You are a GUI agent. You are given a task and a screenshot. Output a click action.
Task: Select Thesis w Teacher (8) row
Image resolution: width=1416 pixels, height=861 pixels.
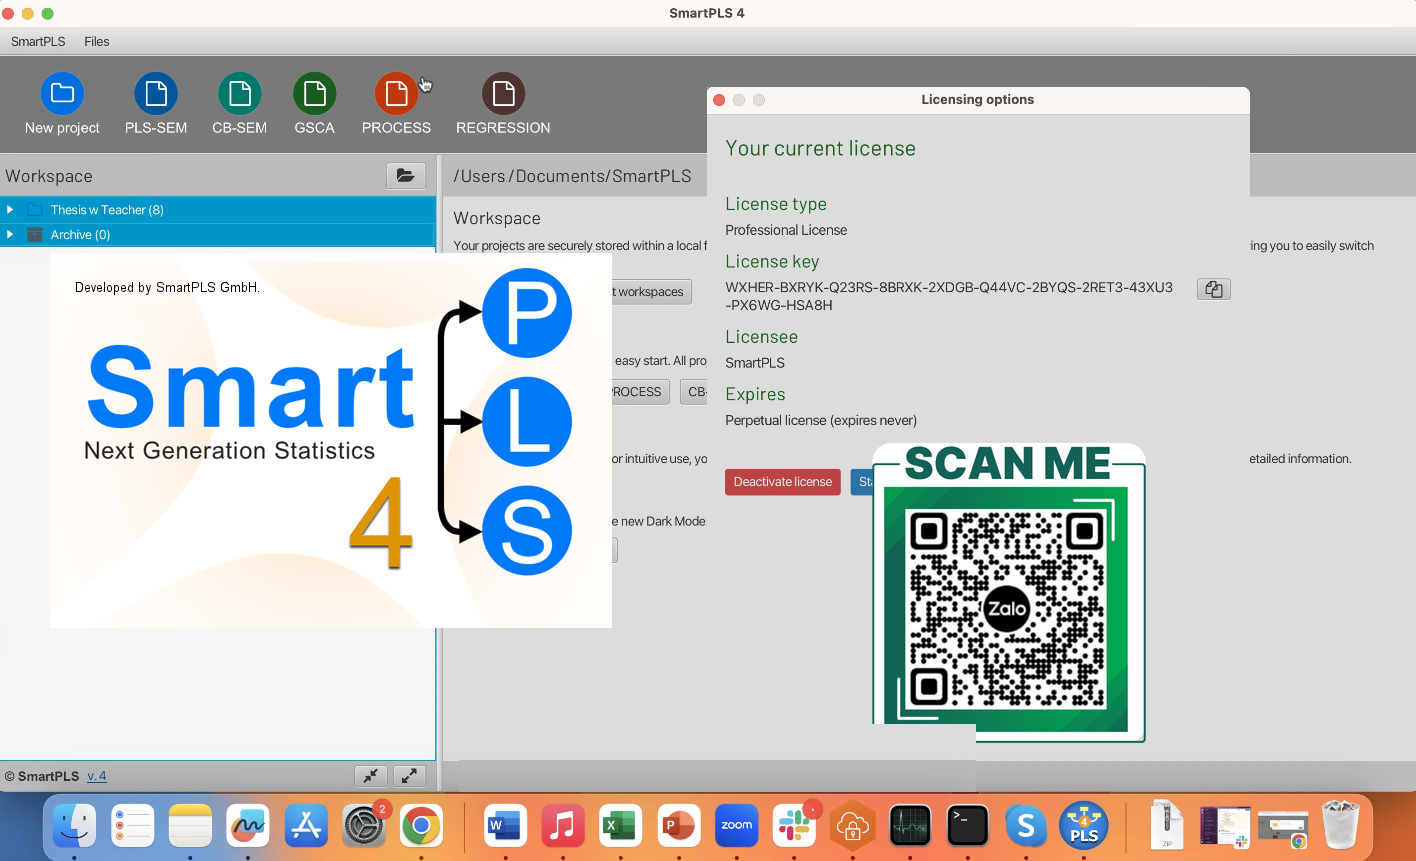click(x=218, y=210)
